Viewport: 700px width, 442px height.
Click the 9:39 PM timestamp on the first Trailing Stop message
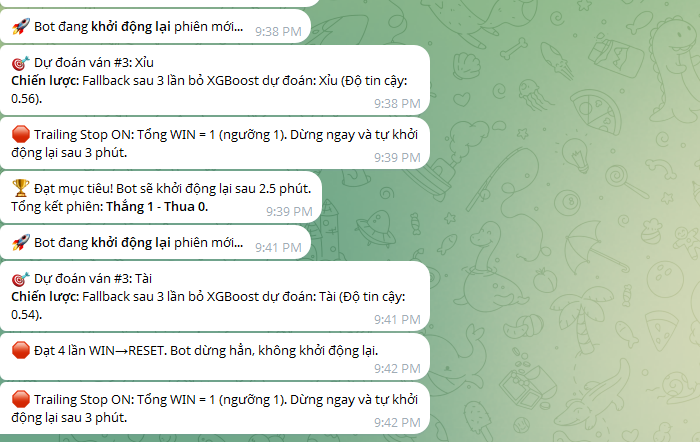pos(397,158)
